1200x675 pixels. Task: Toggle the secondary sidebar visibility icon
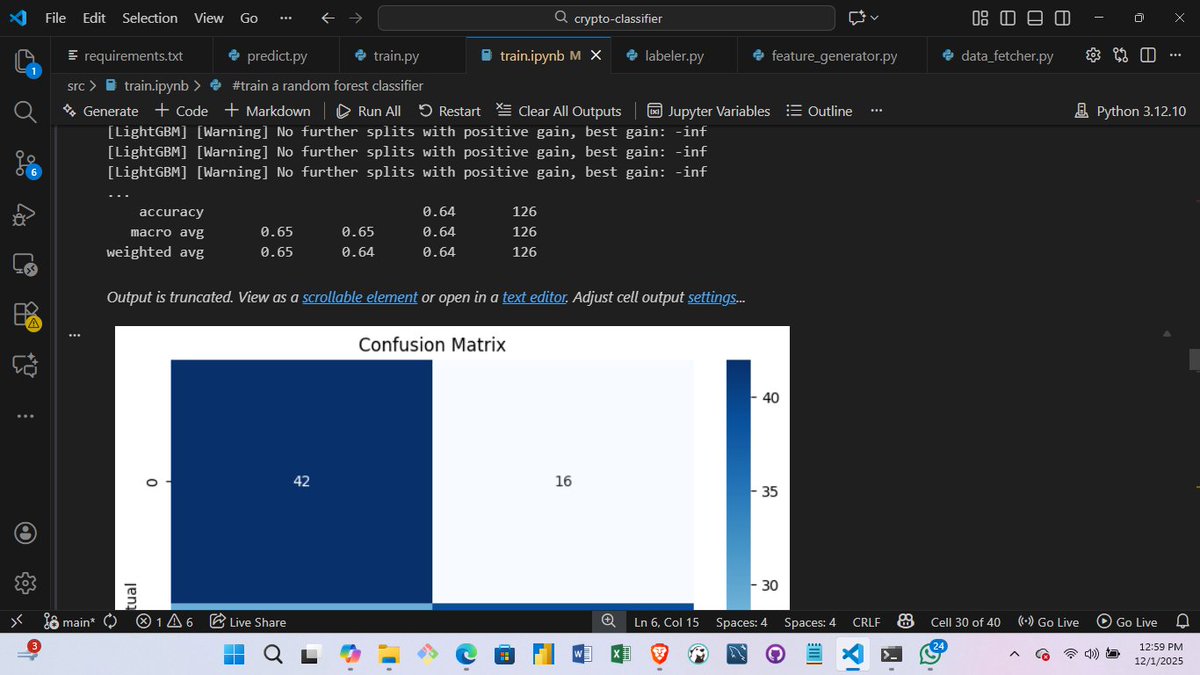(x=1062, y=17)
